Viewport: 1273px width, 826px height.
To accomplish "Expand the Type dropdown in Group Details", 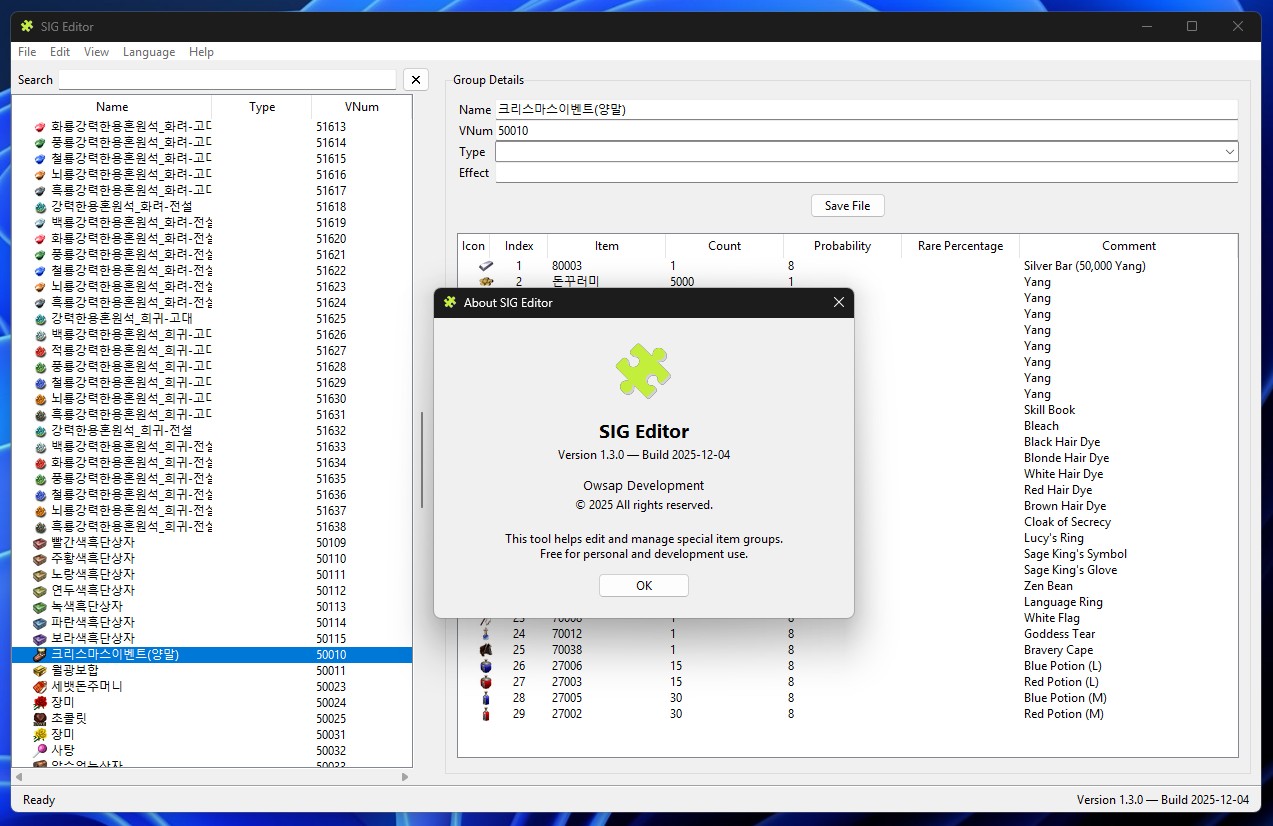I will click(1229, 152).
